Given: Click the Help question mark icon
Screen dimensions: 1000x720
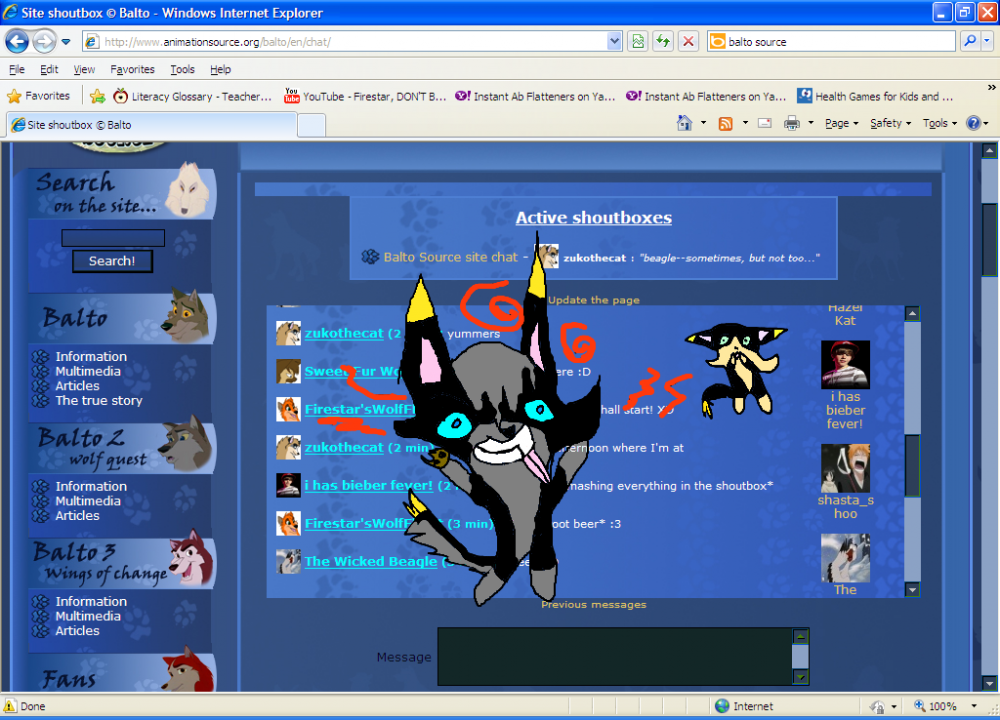Looking at the screenshot, I should pyautogui.click(x=973, y=123).
